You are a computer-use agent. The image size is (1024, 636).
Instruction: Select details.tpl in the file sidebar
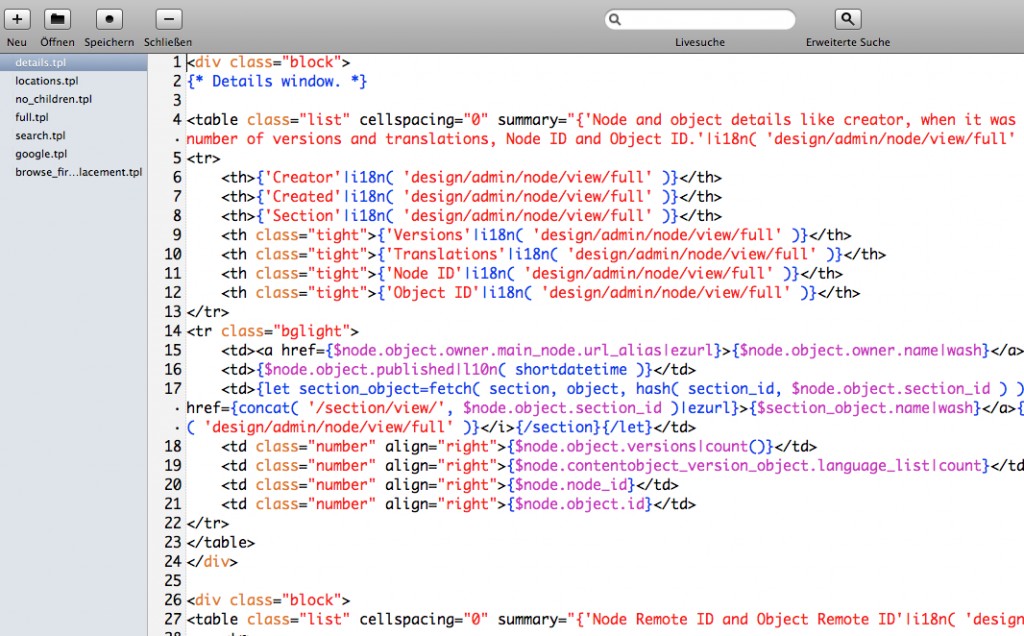click(41, 63)
